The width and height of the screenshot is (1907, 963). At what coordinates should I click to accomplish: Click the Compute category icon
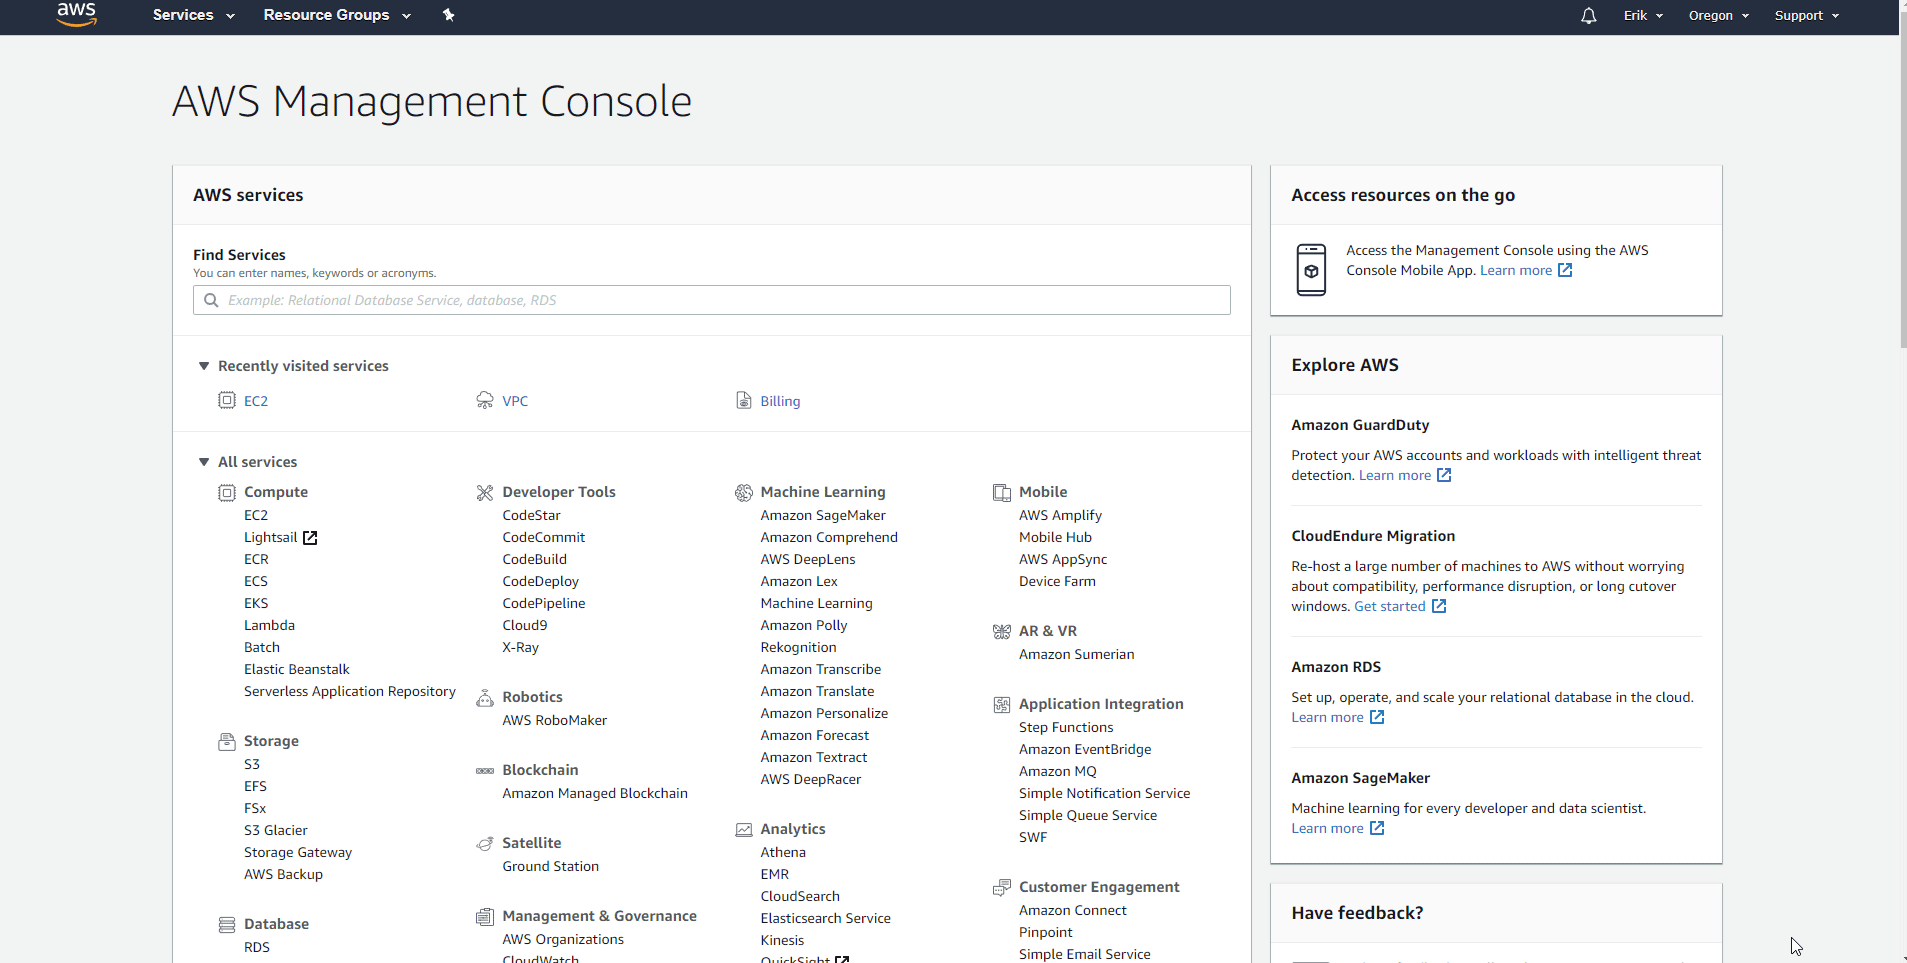(x=227, y=492)
